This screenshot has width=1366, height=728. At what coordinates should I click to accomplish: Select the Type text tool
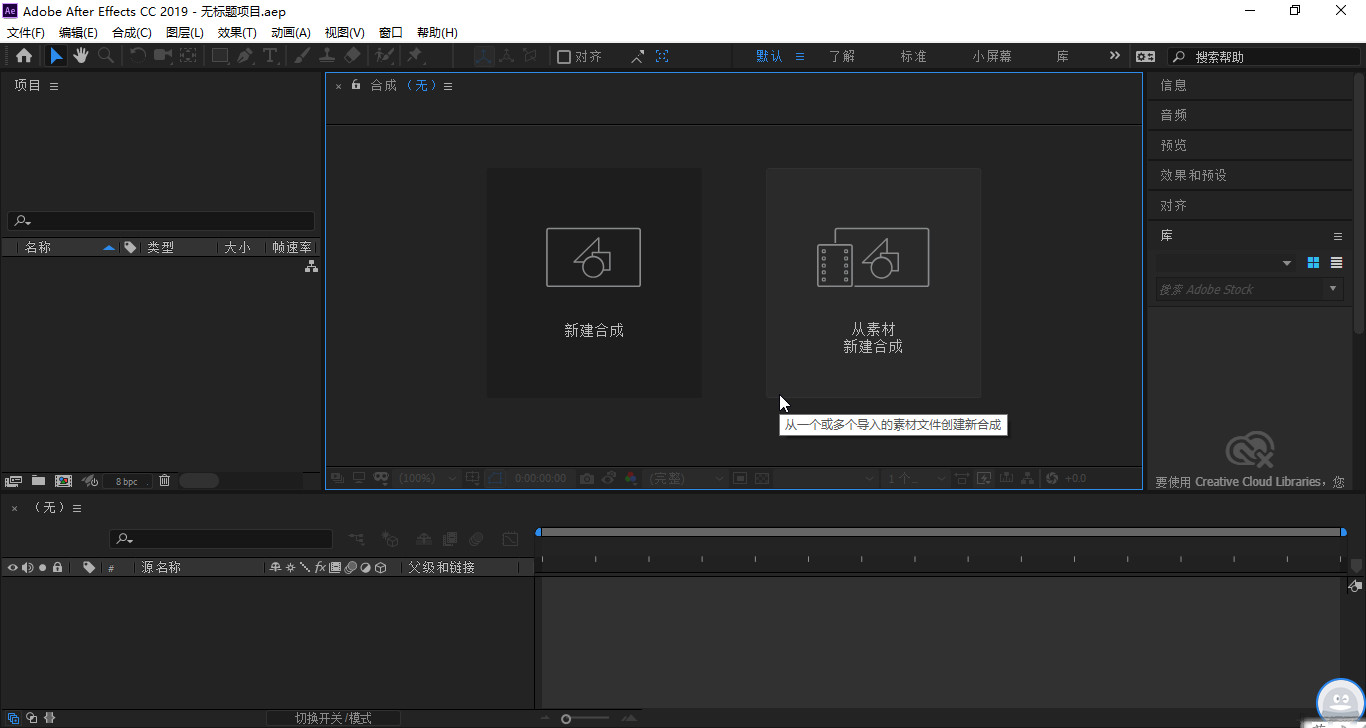pos(269,57)
